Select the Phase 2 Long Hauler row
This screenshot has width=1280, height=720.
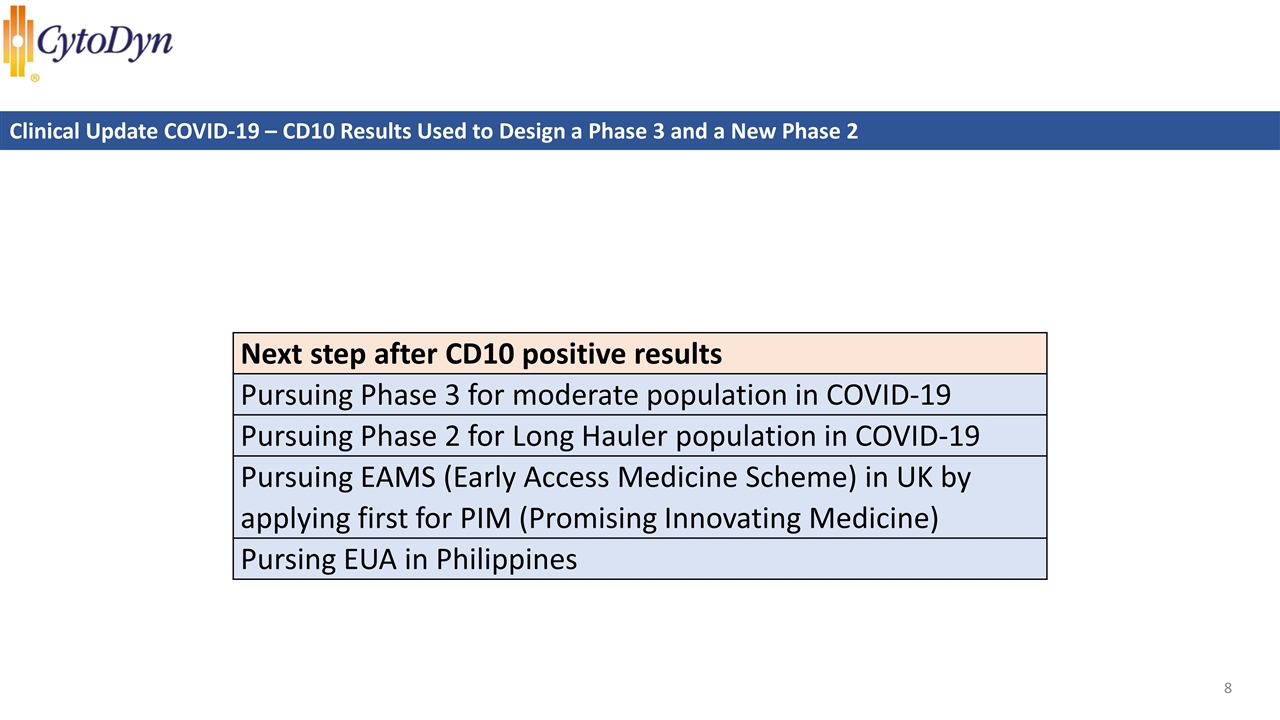point(610,436)
